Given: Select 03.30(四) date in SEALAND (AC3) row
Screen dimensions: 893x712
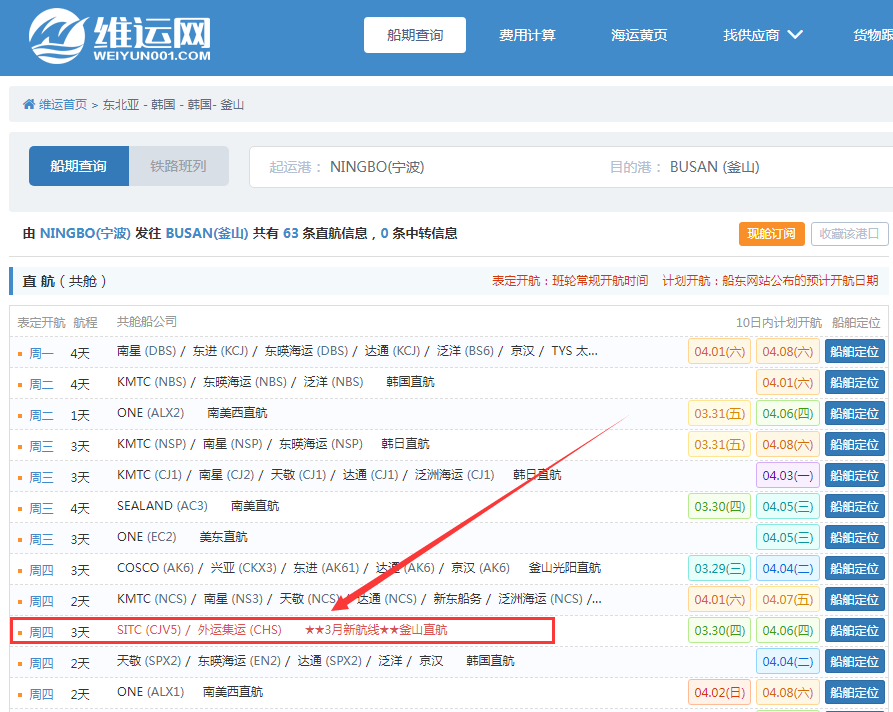Looking at the screenshot, I should click(720, 506).
